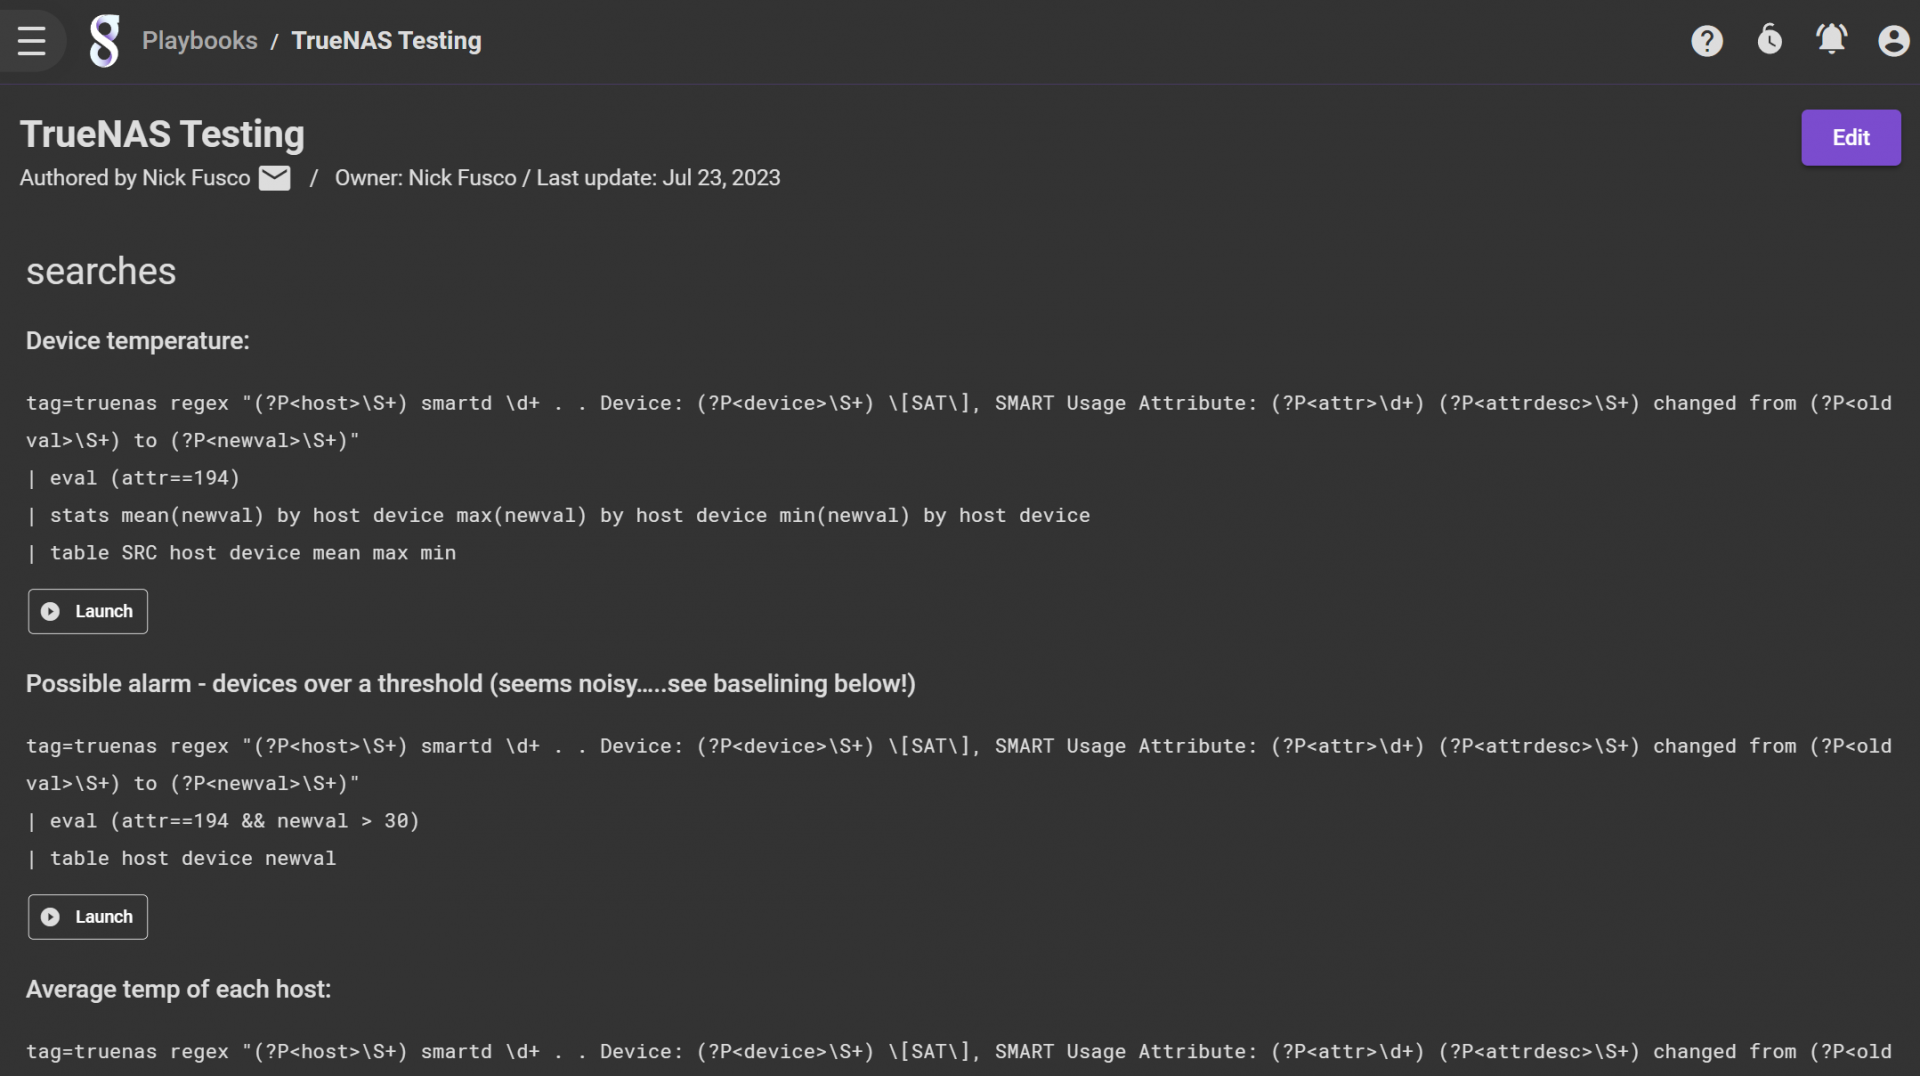Viewport: 1920px width, 1076px height.
Task: Click 'Last update: Jul 23, 2023' text
Action: point(658,178)
